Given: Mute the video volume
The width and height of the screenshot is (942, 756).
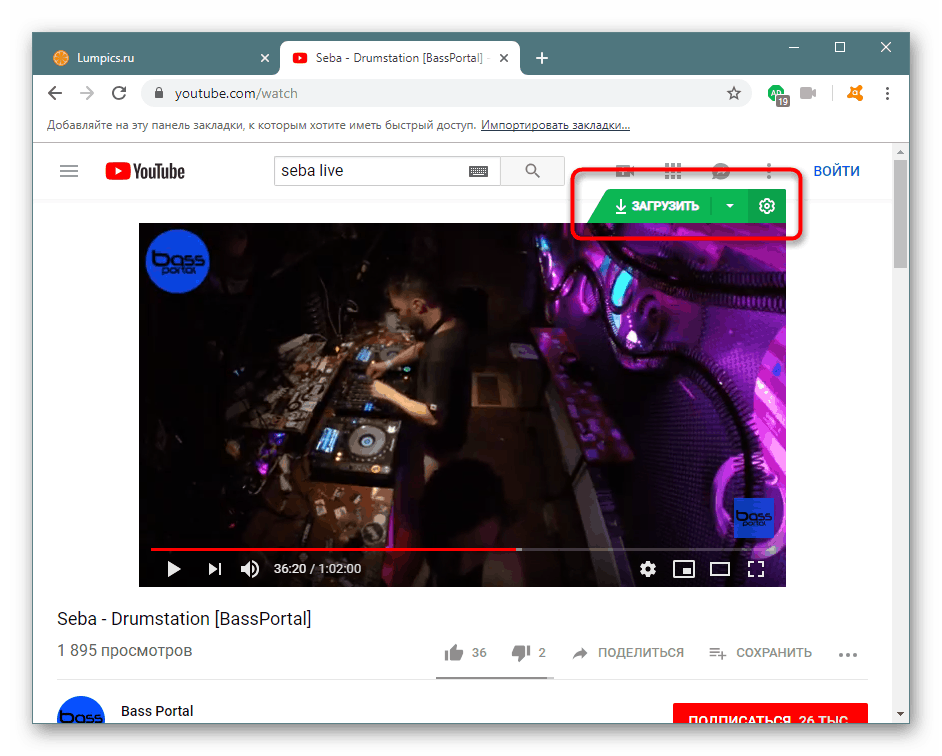Looking at the screenshot, I should tap(250, 569).
